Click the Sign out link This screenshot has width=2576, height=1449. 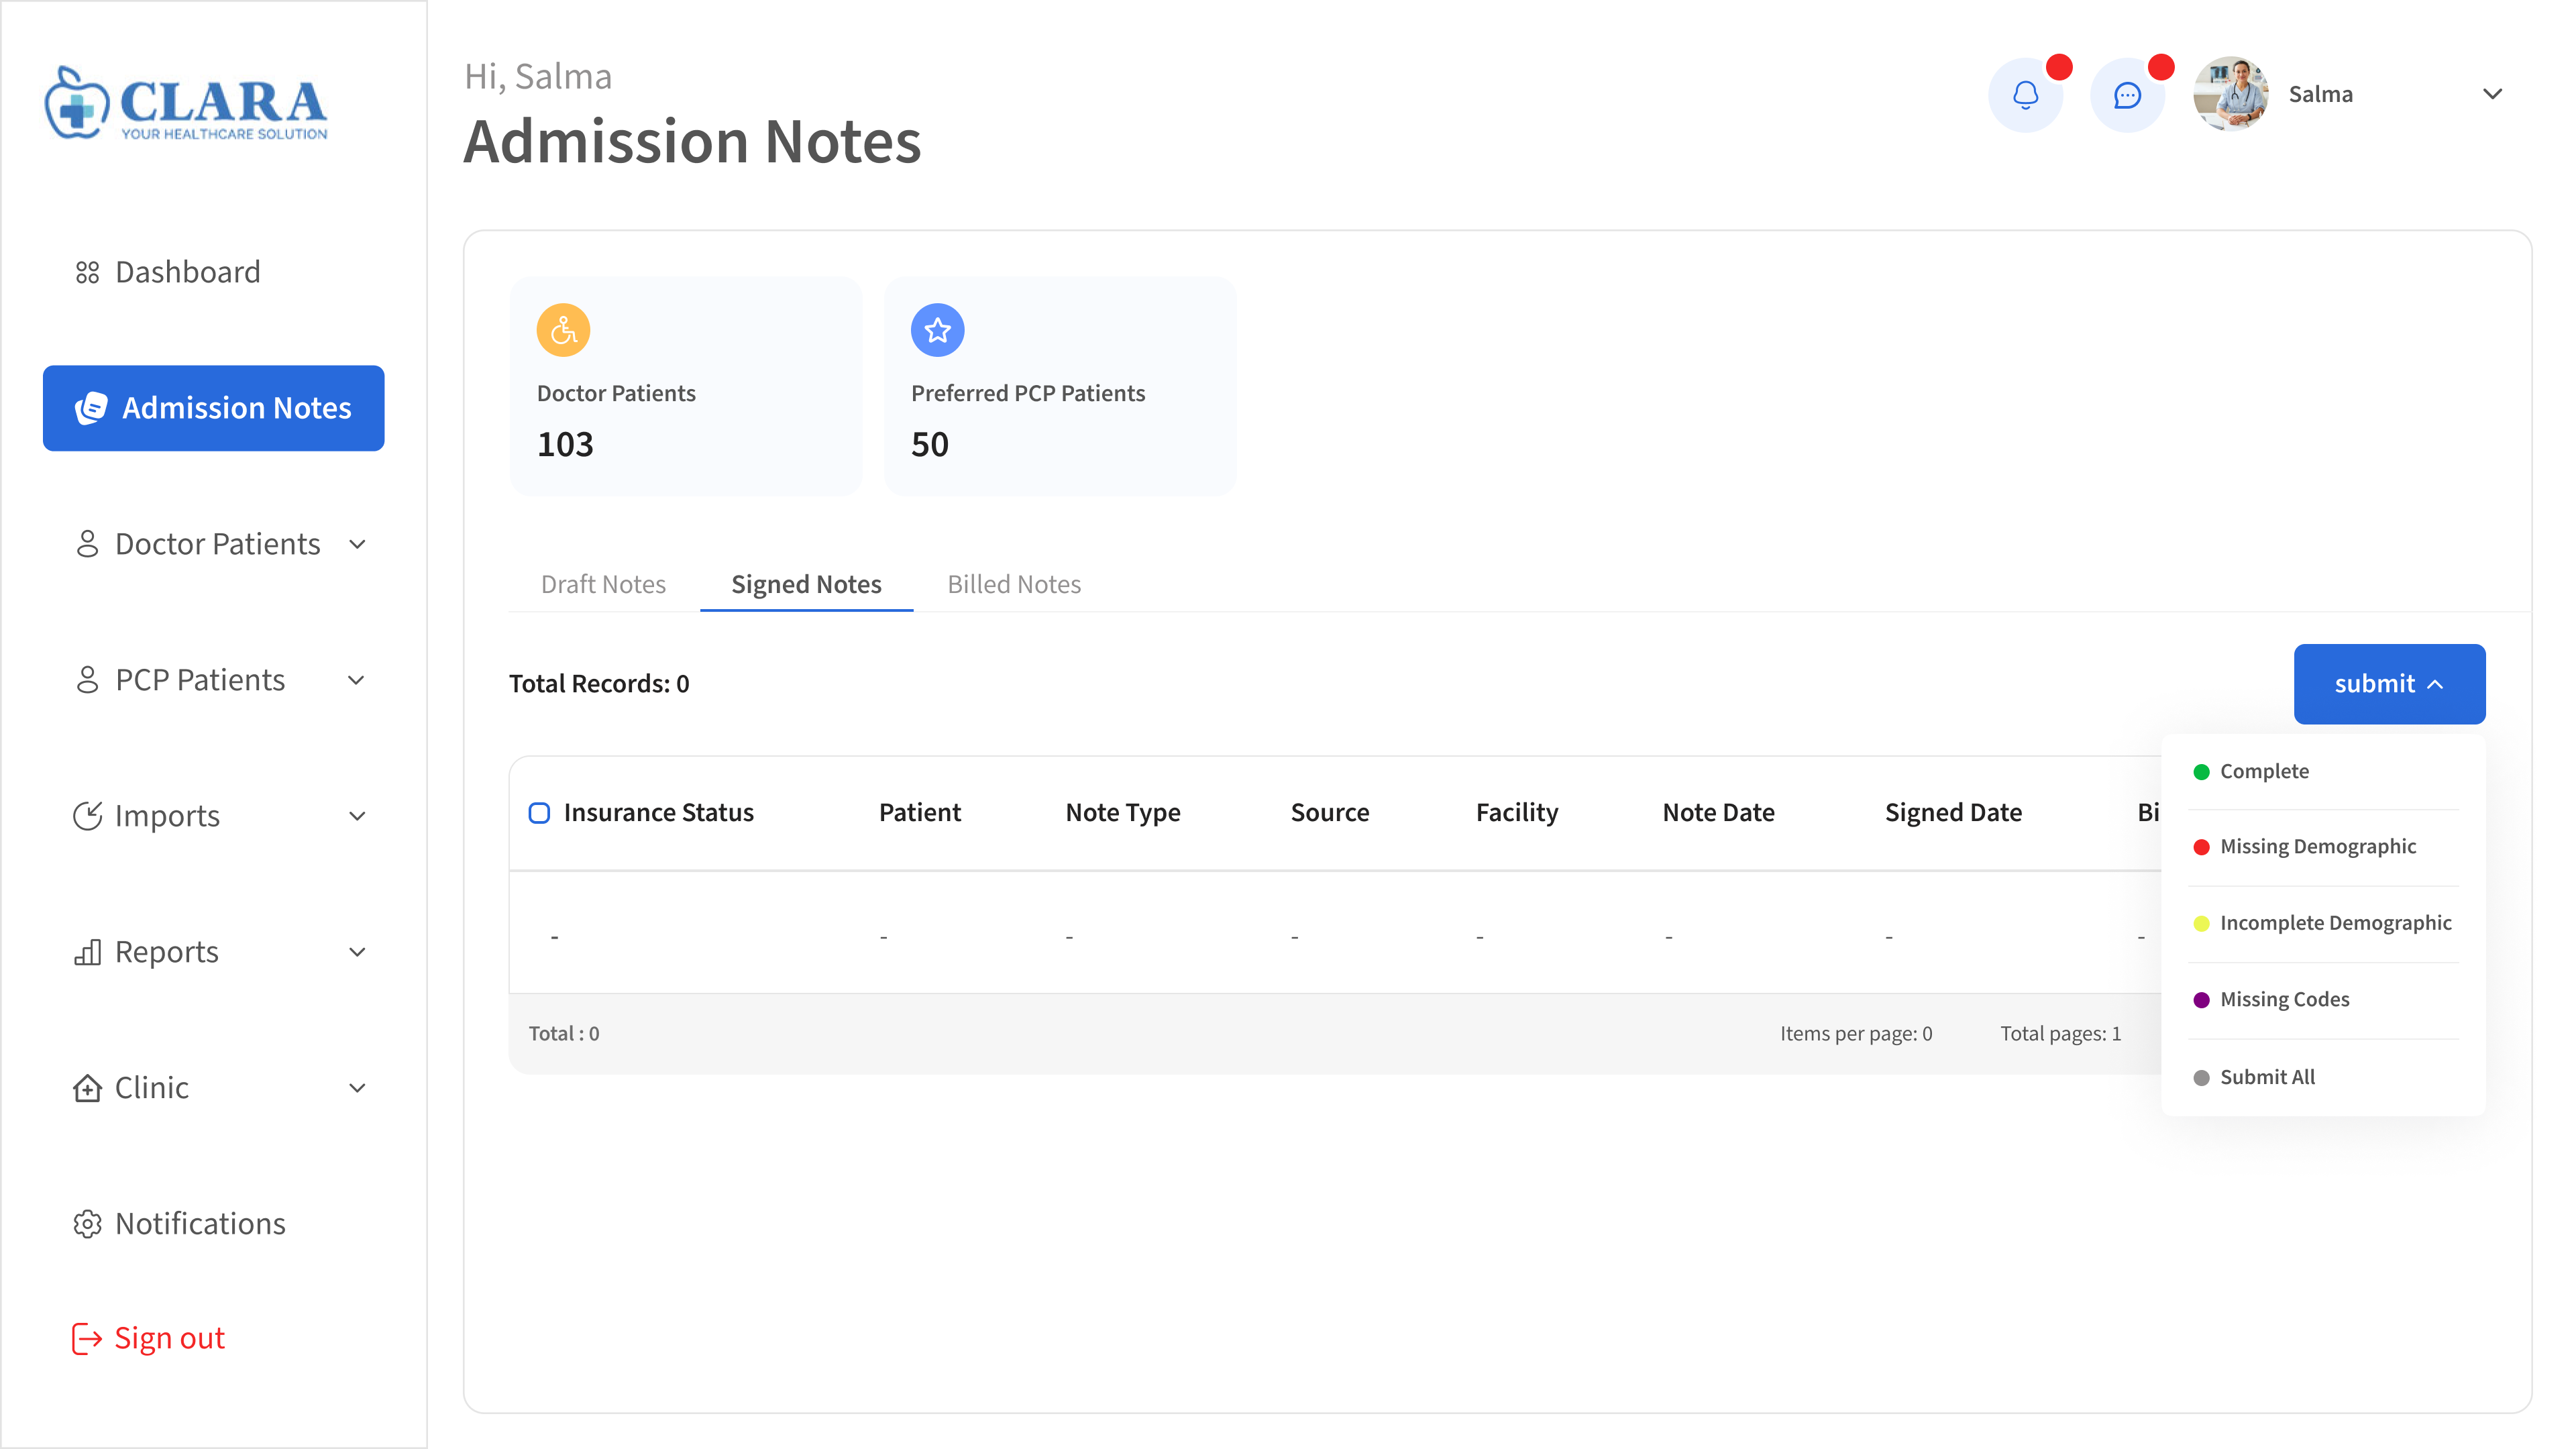[x=149, y=1338]
